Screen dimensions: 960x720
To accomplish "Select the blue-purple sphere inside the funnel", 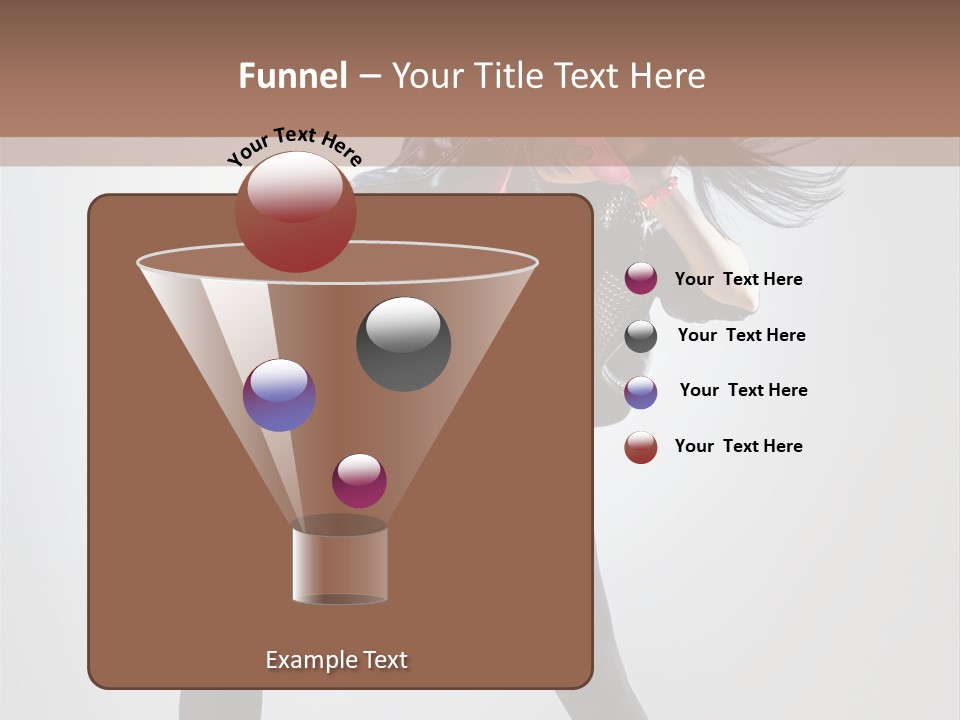I will click(279, 395).
